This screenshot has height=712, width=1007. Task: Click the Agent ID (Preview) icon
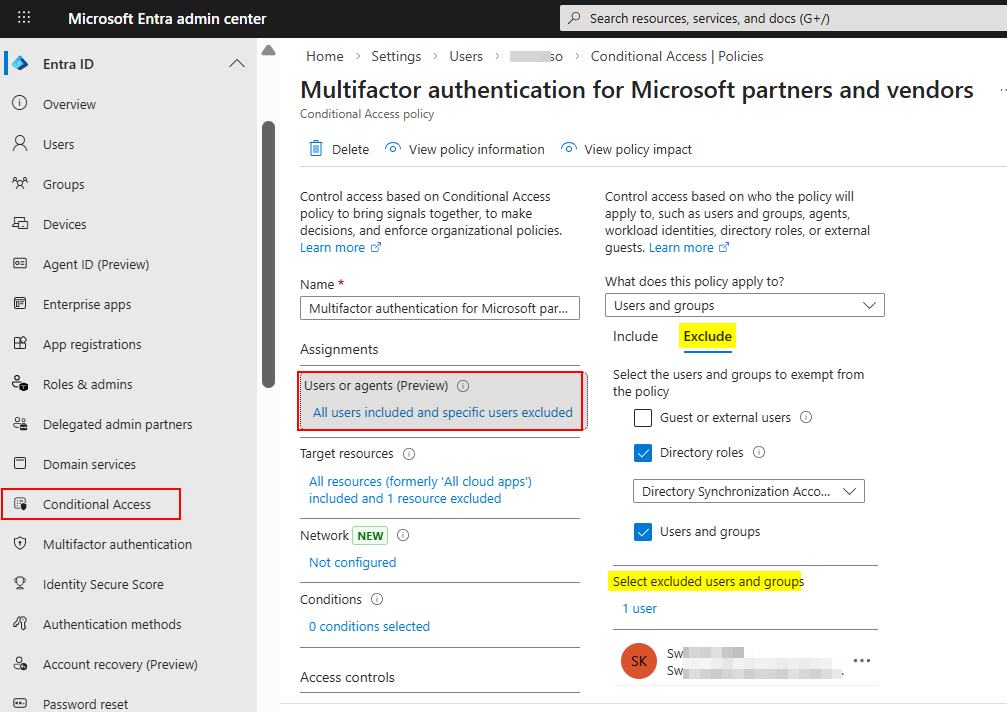[x=20, y=263]
